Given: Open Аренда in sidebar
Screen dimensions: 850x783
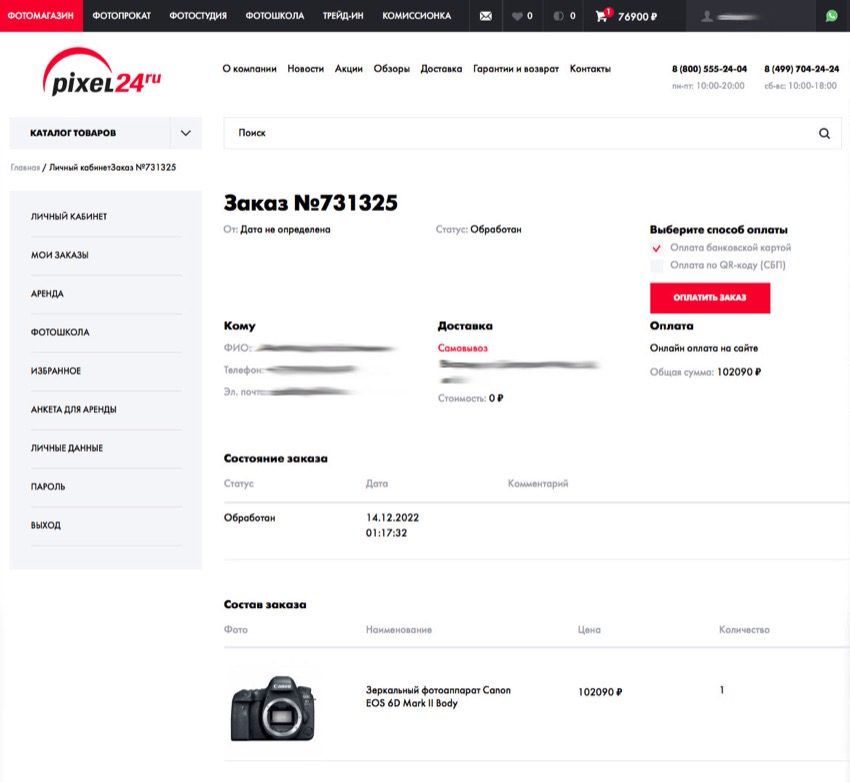Looking at the screenshot, I should pos(47,293).
